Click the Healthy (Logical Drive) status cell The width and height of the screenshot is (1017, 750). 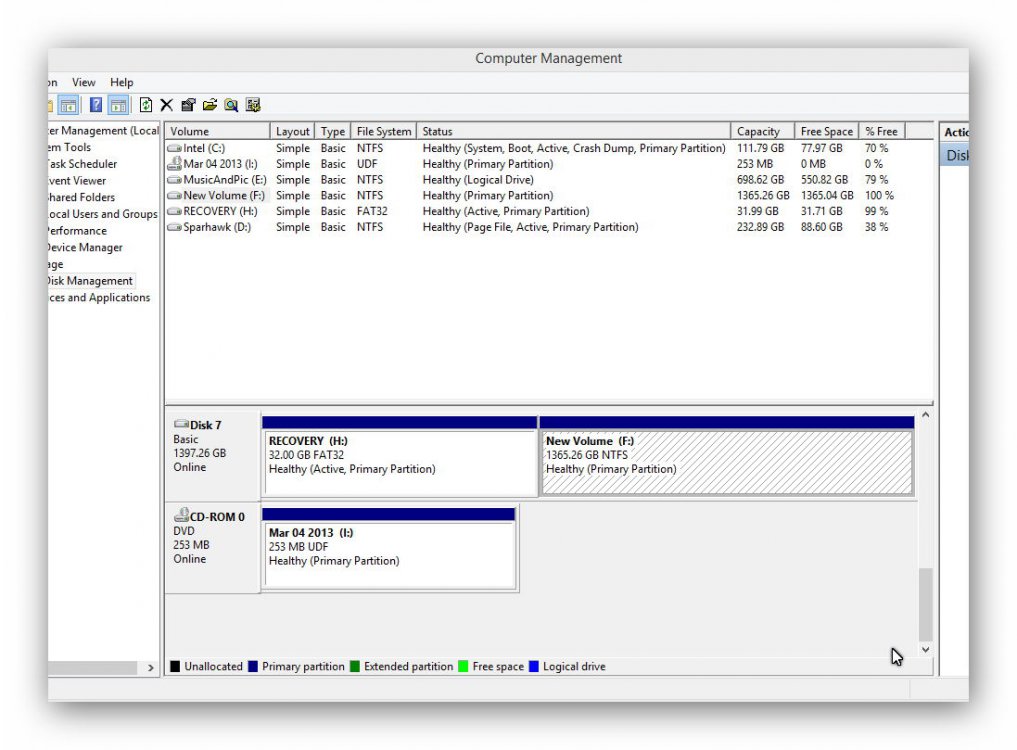tap(478, 180)
